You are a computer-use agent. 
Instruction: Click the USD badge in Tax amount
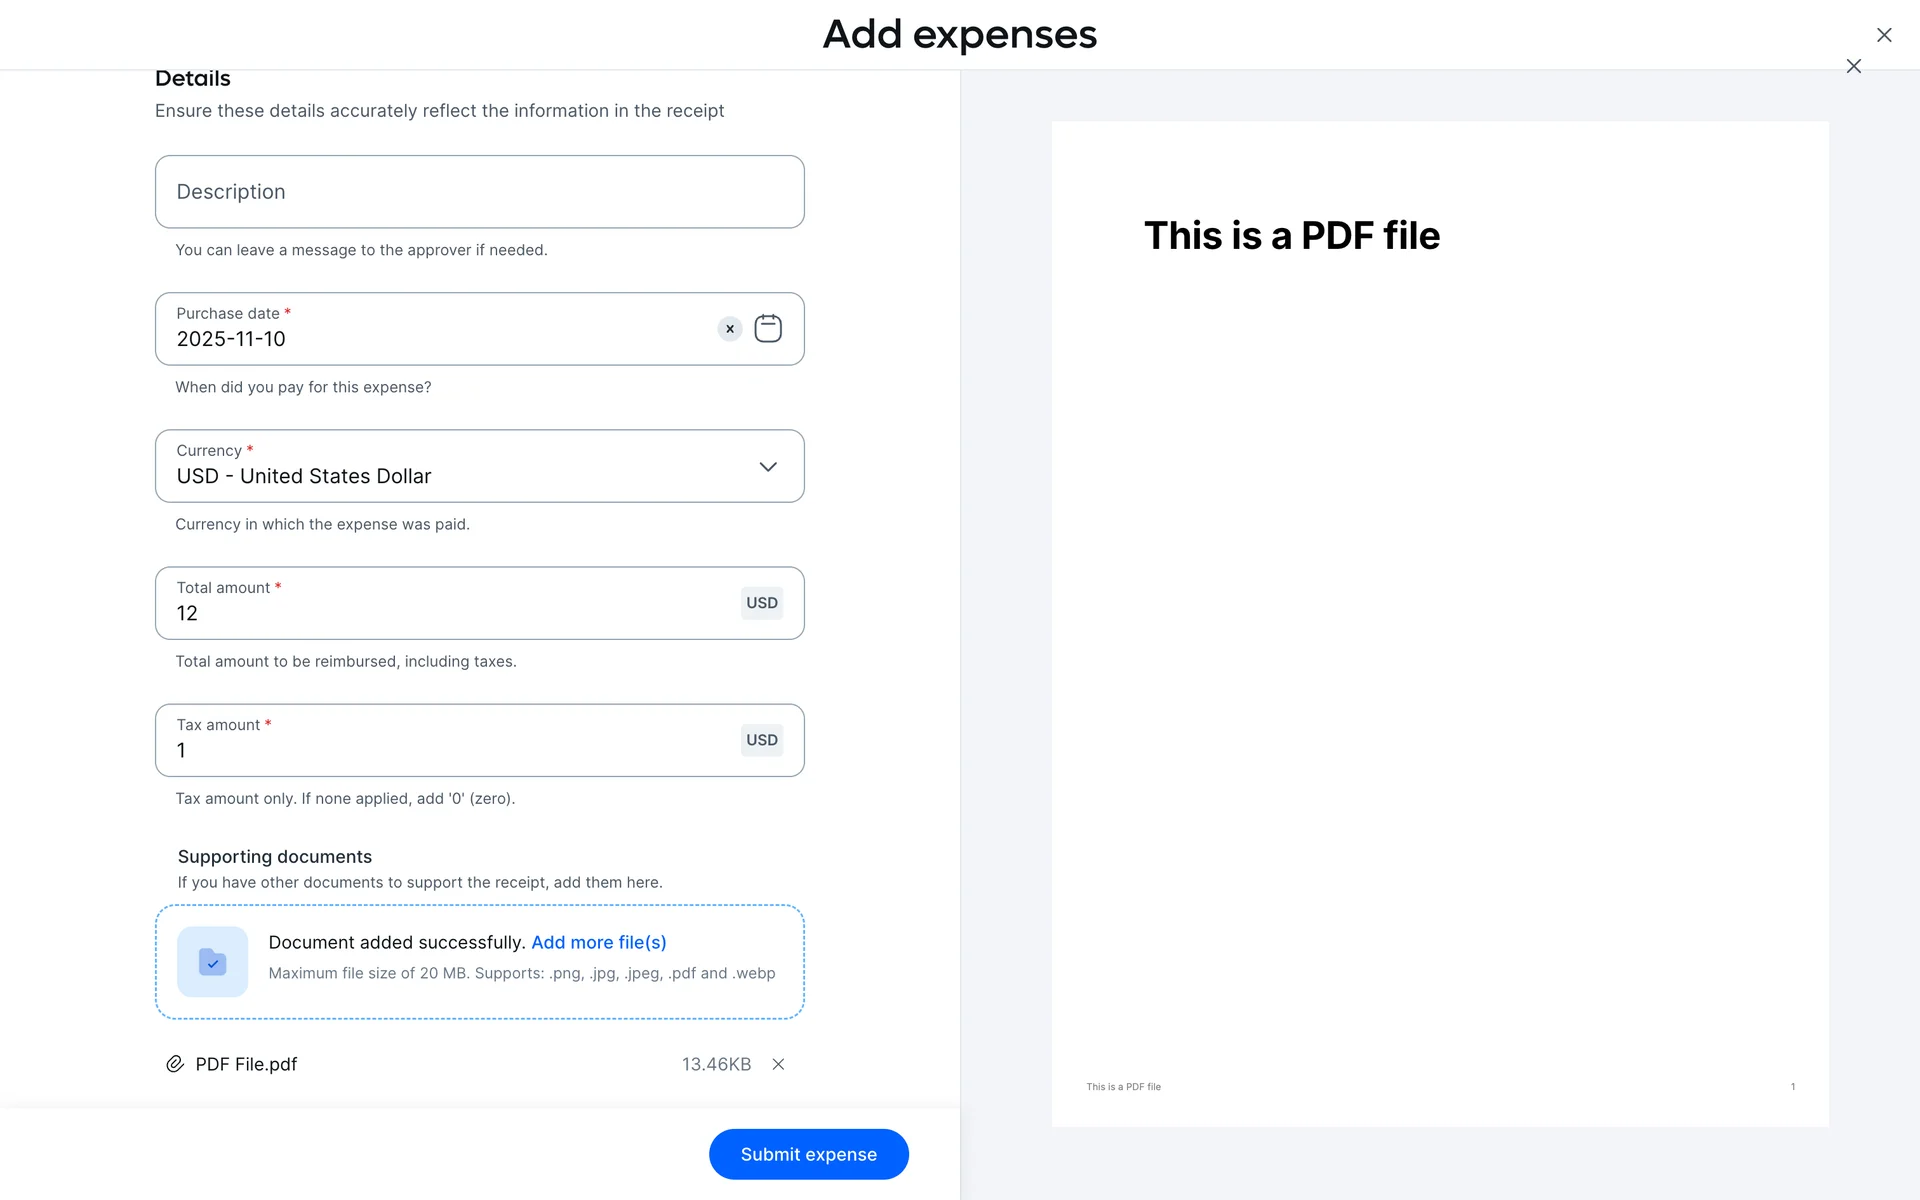[761, 740]
